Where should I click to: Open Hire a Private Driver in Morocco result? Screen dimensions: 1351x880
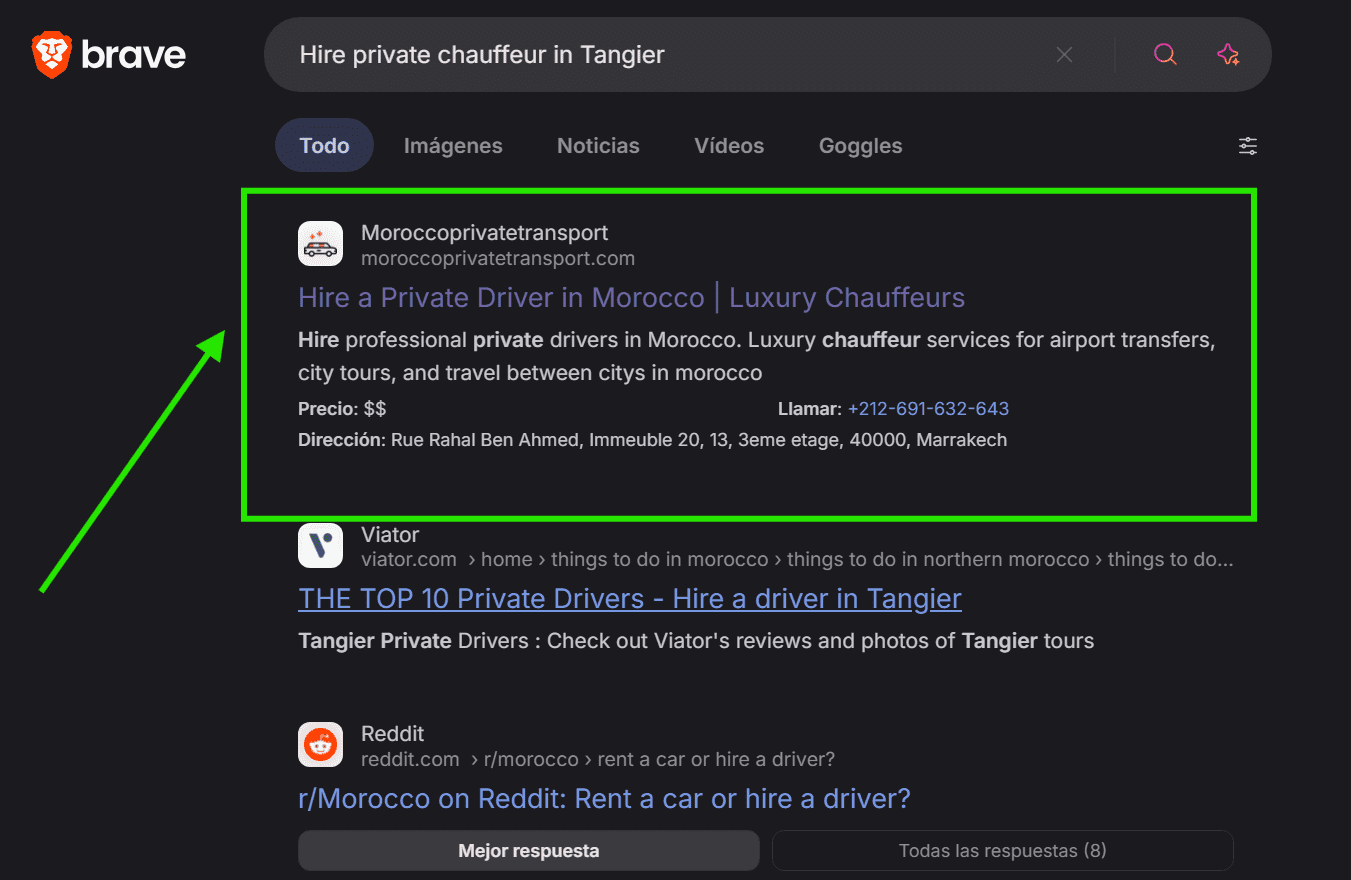[631, 298]
